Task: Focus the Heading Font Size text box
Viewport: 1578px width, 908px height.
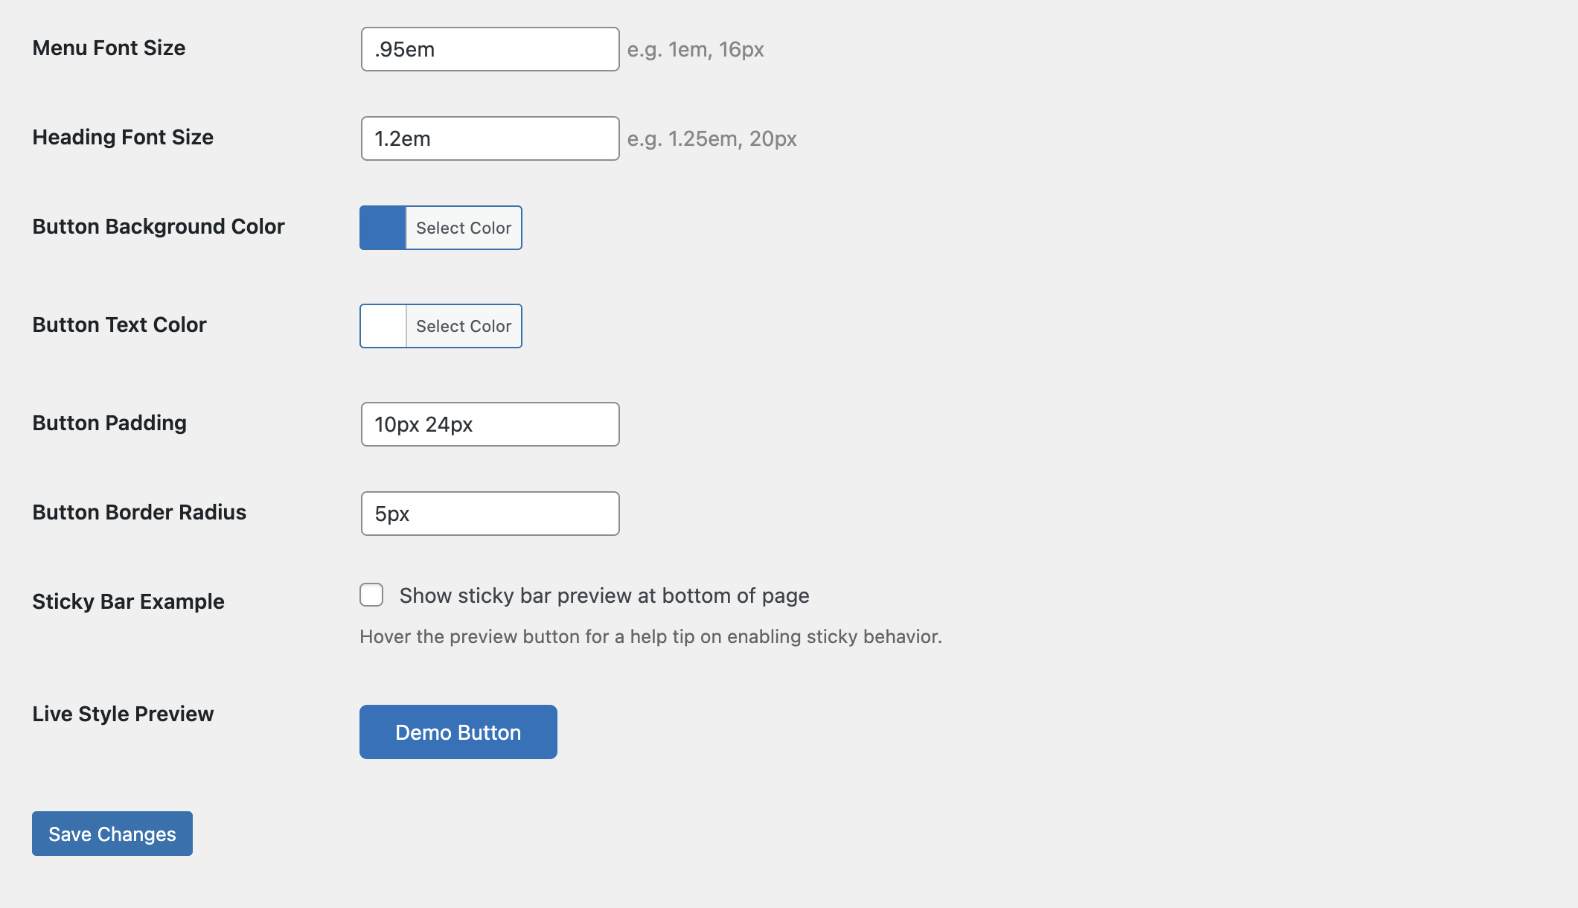Action: pos(490,138)
